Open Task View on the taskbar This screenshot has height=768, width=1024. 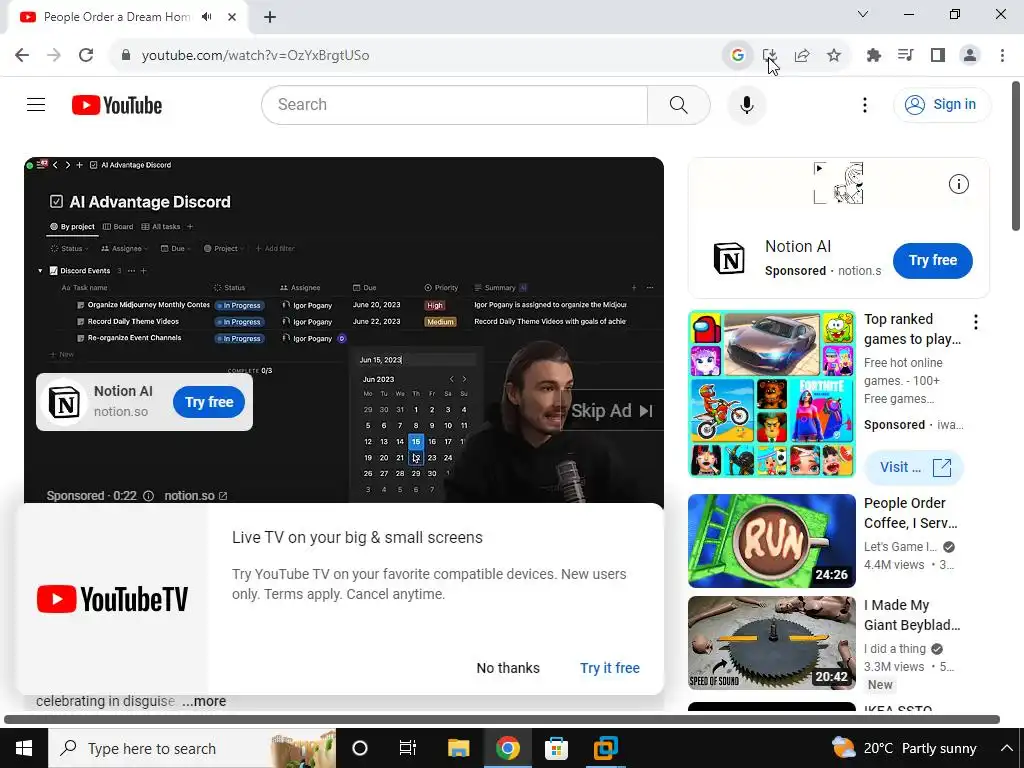(408, 748)
